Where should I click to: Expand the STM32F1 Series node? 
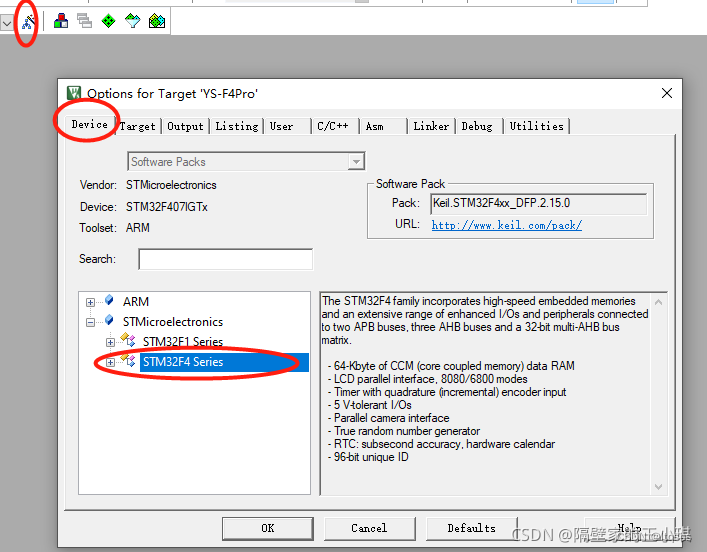tap(110, 342)
